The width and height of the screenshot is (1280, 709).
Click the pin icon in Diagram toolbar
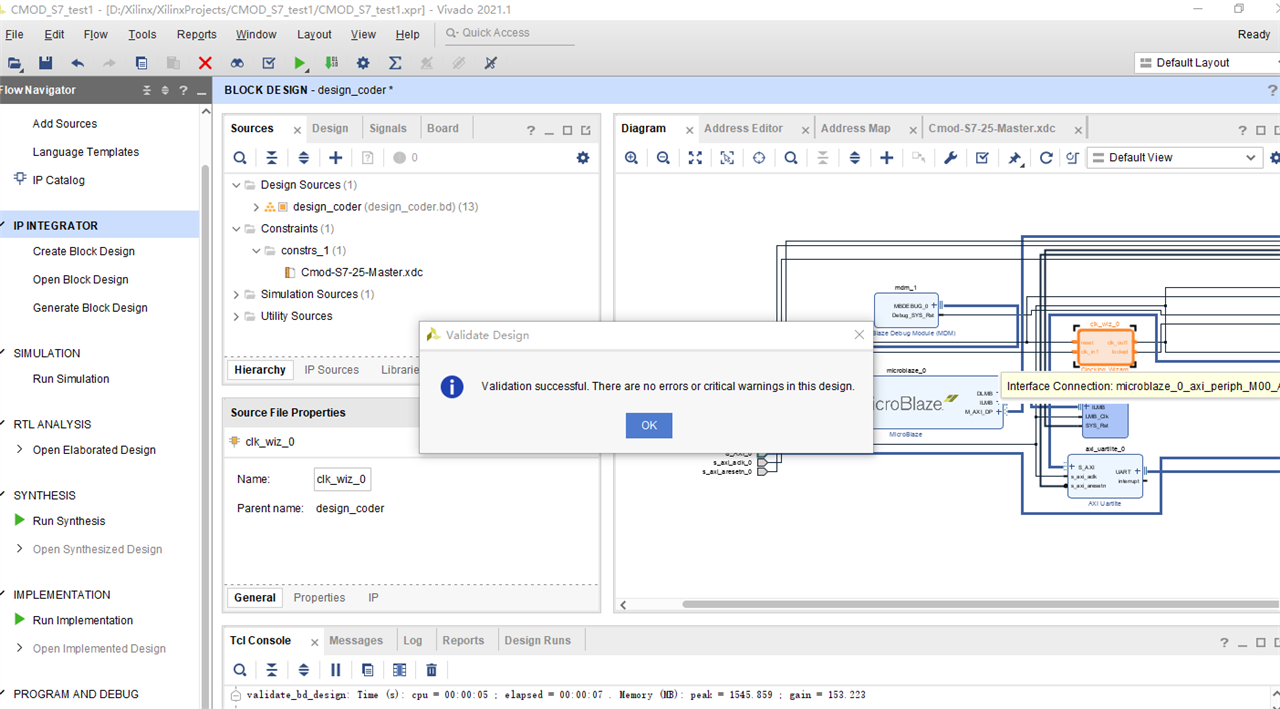point(1014,157)
